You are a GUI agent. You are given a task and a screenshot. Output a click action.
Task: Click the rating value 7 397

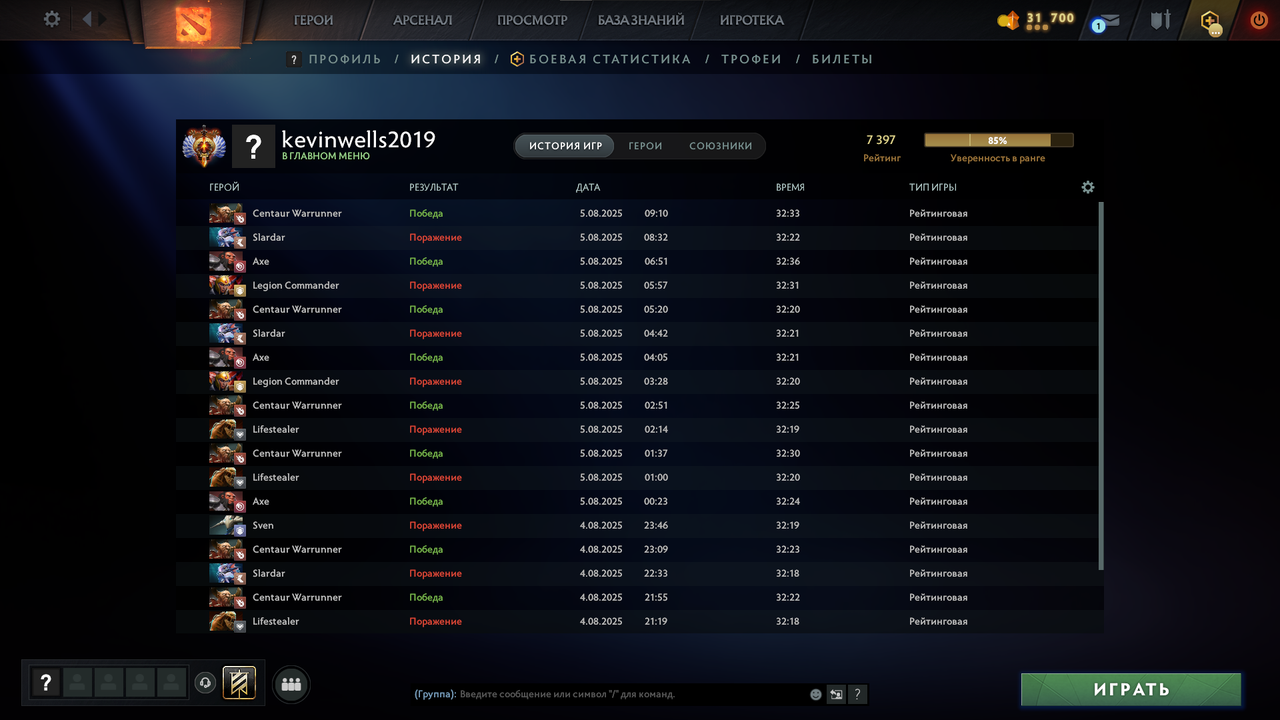(881, 140)
